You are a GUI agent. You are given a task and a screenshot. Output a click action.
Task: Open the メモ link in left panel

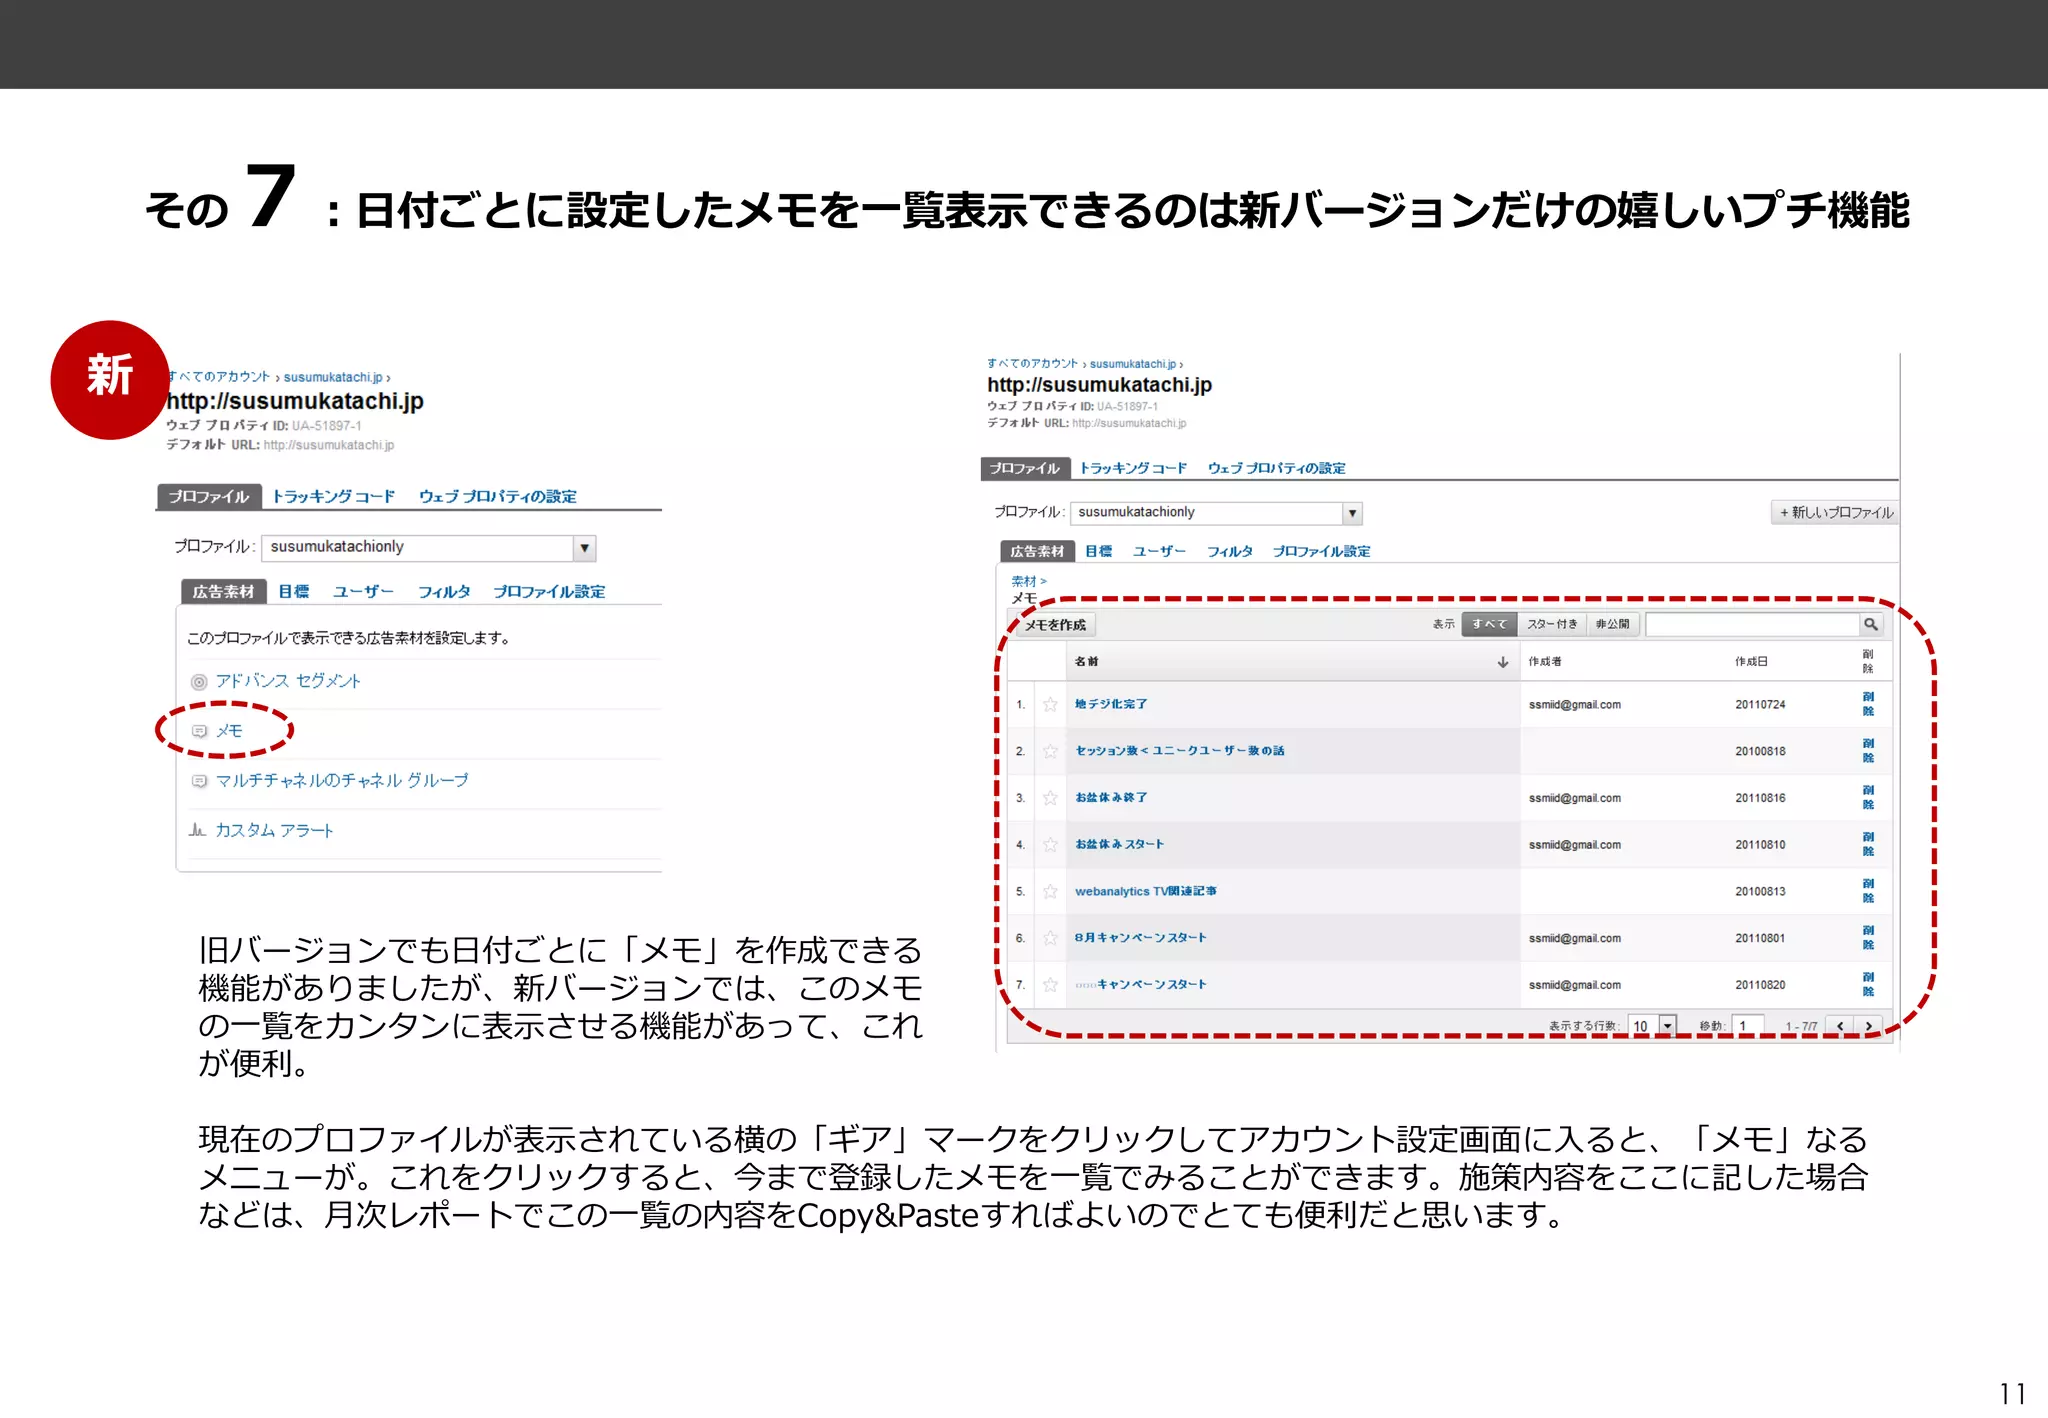[230, 731]
